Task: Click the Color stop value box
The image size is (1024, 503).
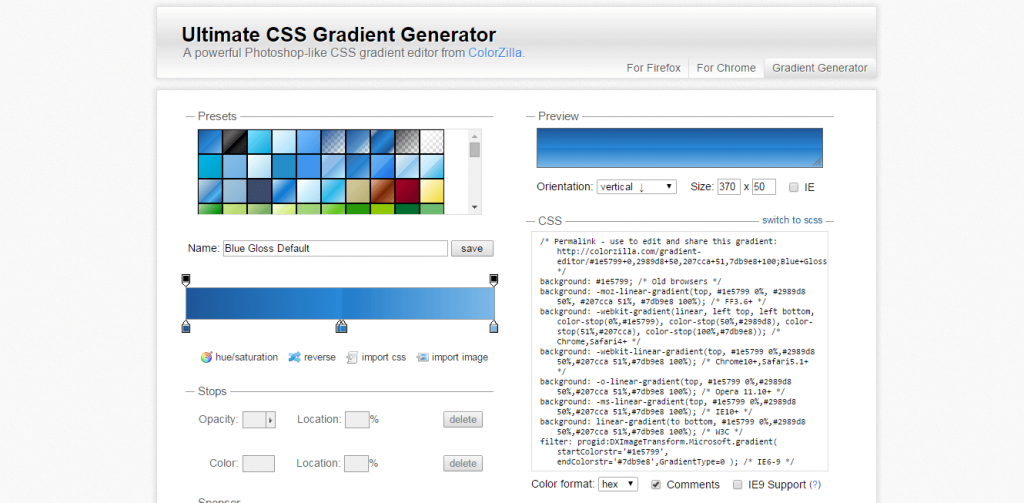Action: [x=259, y=463]
